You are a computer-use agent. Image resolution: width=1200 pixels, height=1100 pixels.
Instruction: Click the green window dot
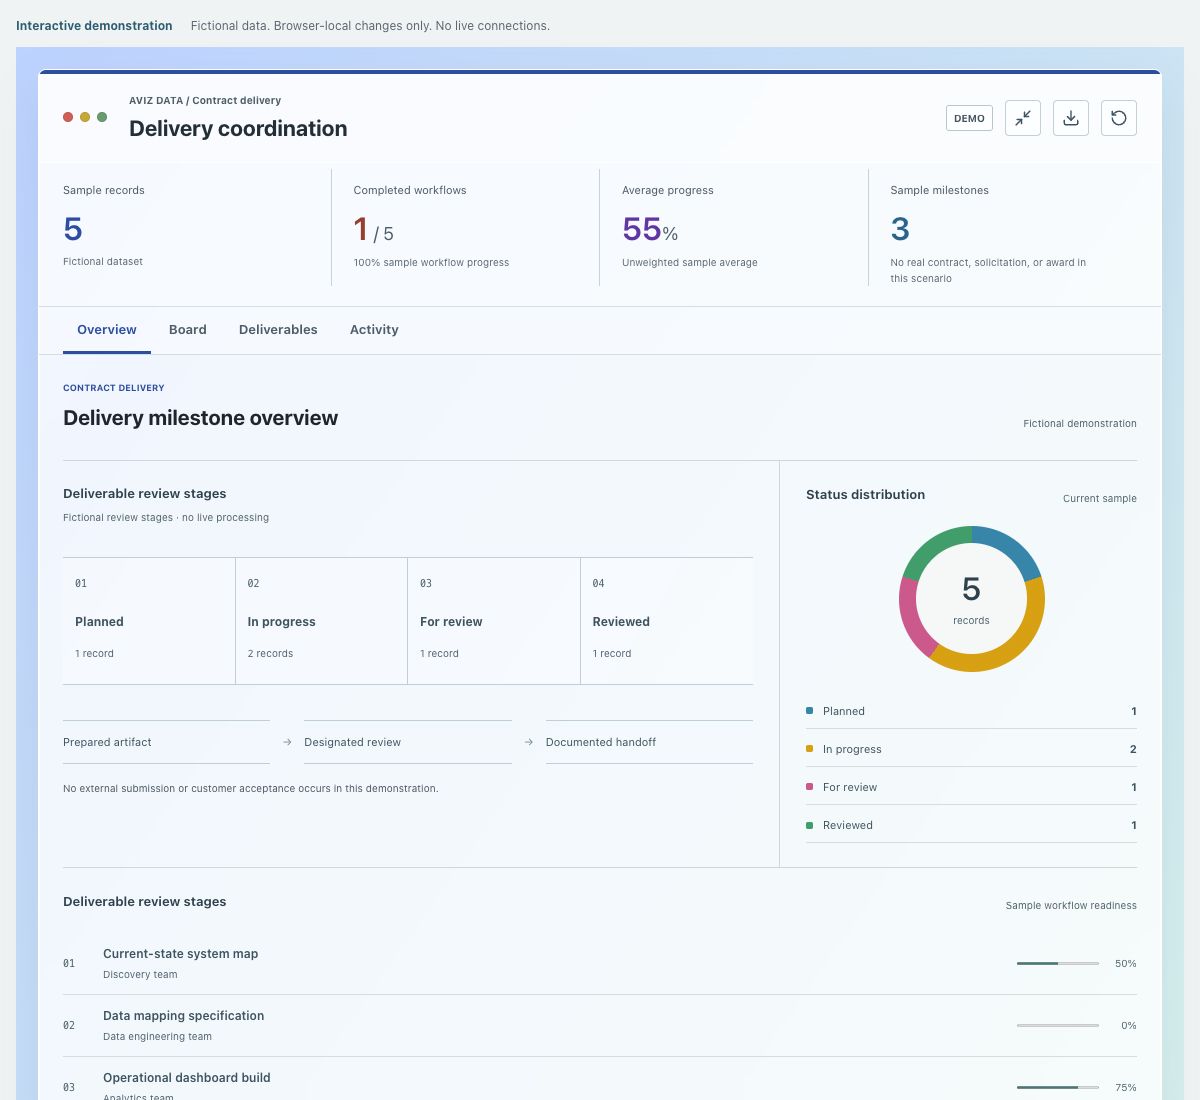102,117
